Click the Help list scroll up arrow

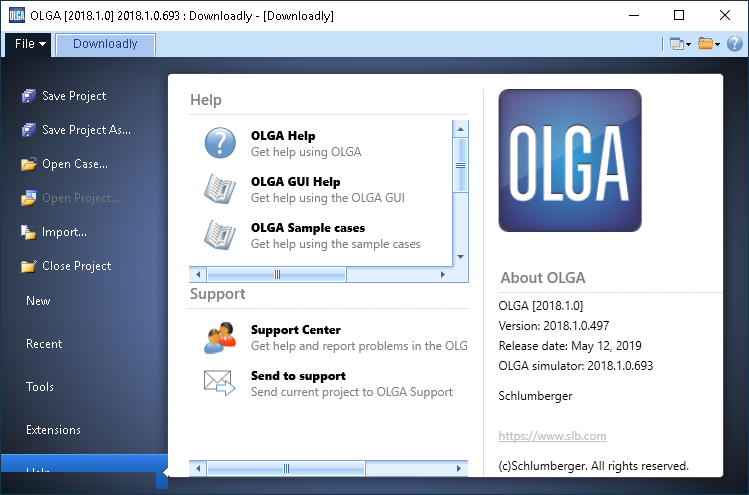(x=460, y=129)
